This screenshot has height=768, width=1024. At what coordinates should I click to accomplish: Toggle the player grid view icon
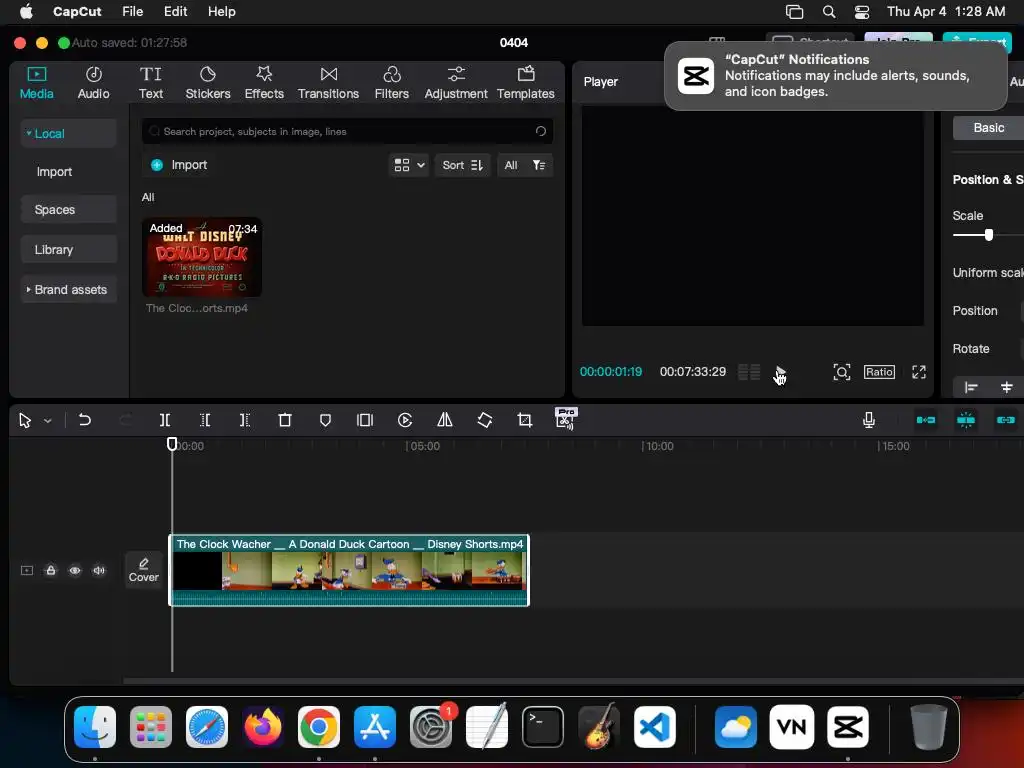tap(749, 372)
